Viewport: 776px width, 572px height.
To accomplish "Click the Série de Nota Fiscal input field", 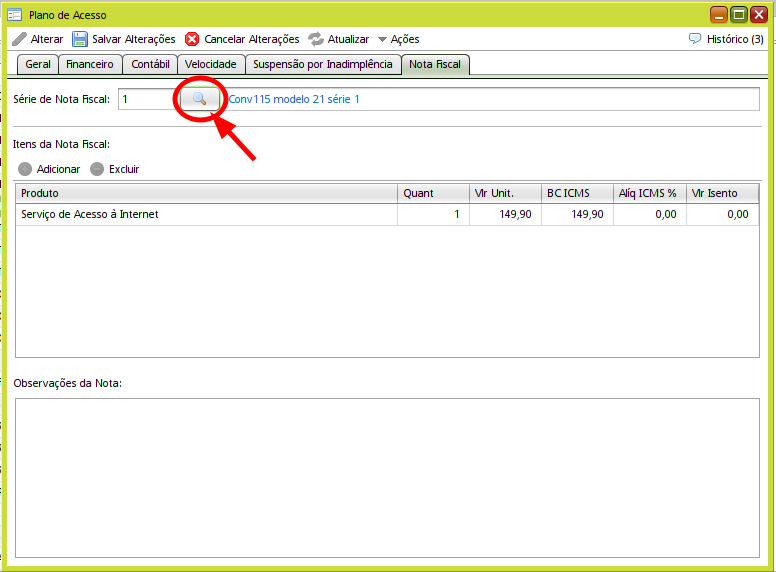I will (147, 100).
